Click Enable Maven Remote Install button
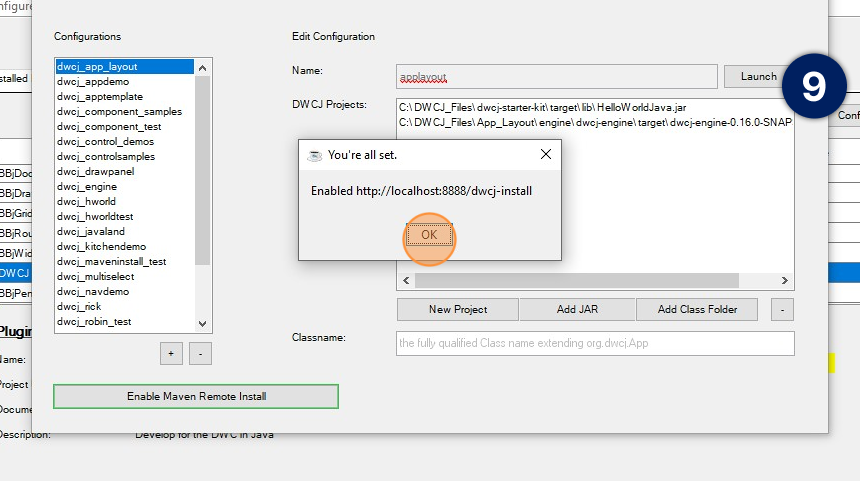The height and width of the screenshot is (481, 860). click(x=196, y=396)
